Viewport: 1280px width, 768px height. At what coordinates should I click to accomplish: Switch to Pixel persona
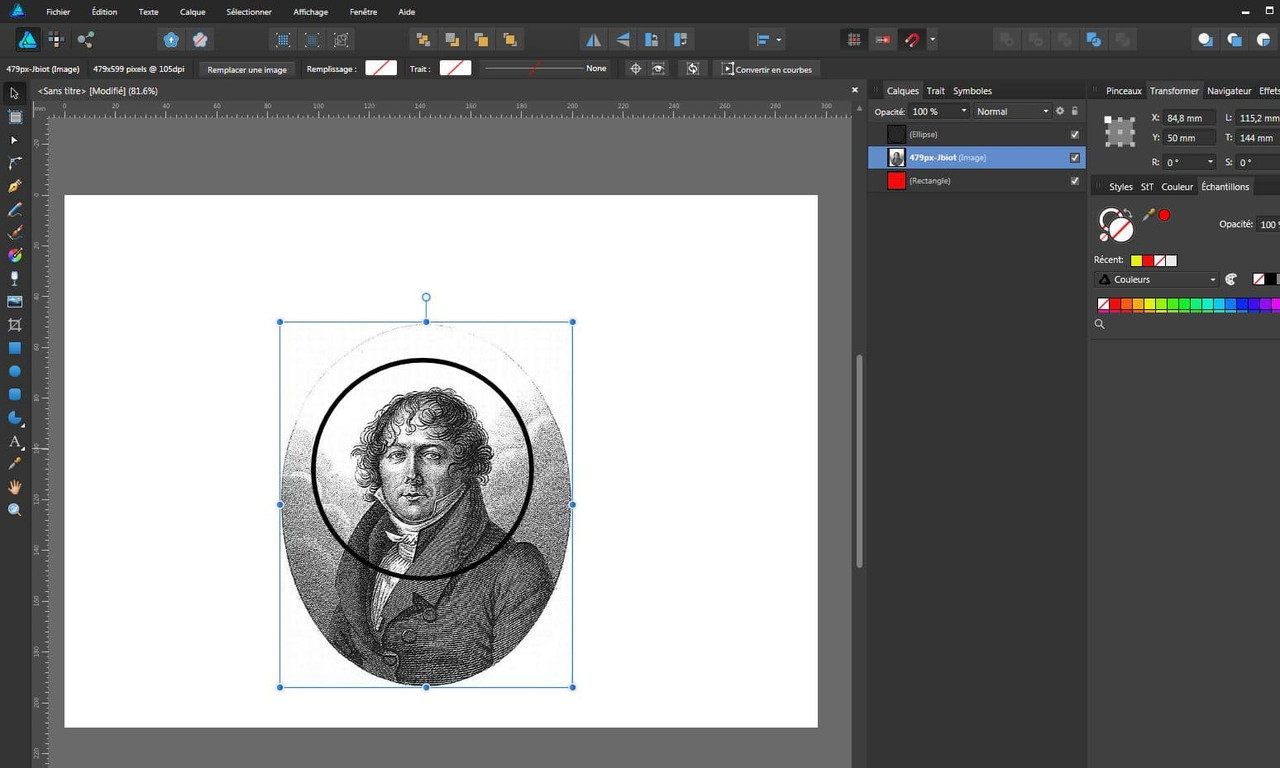point(56,40)
